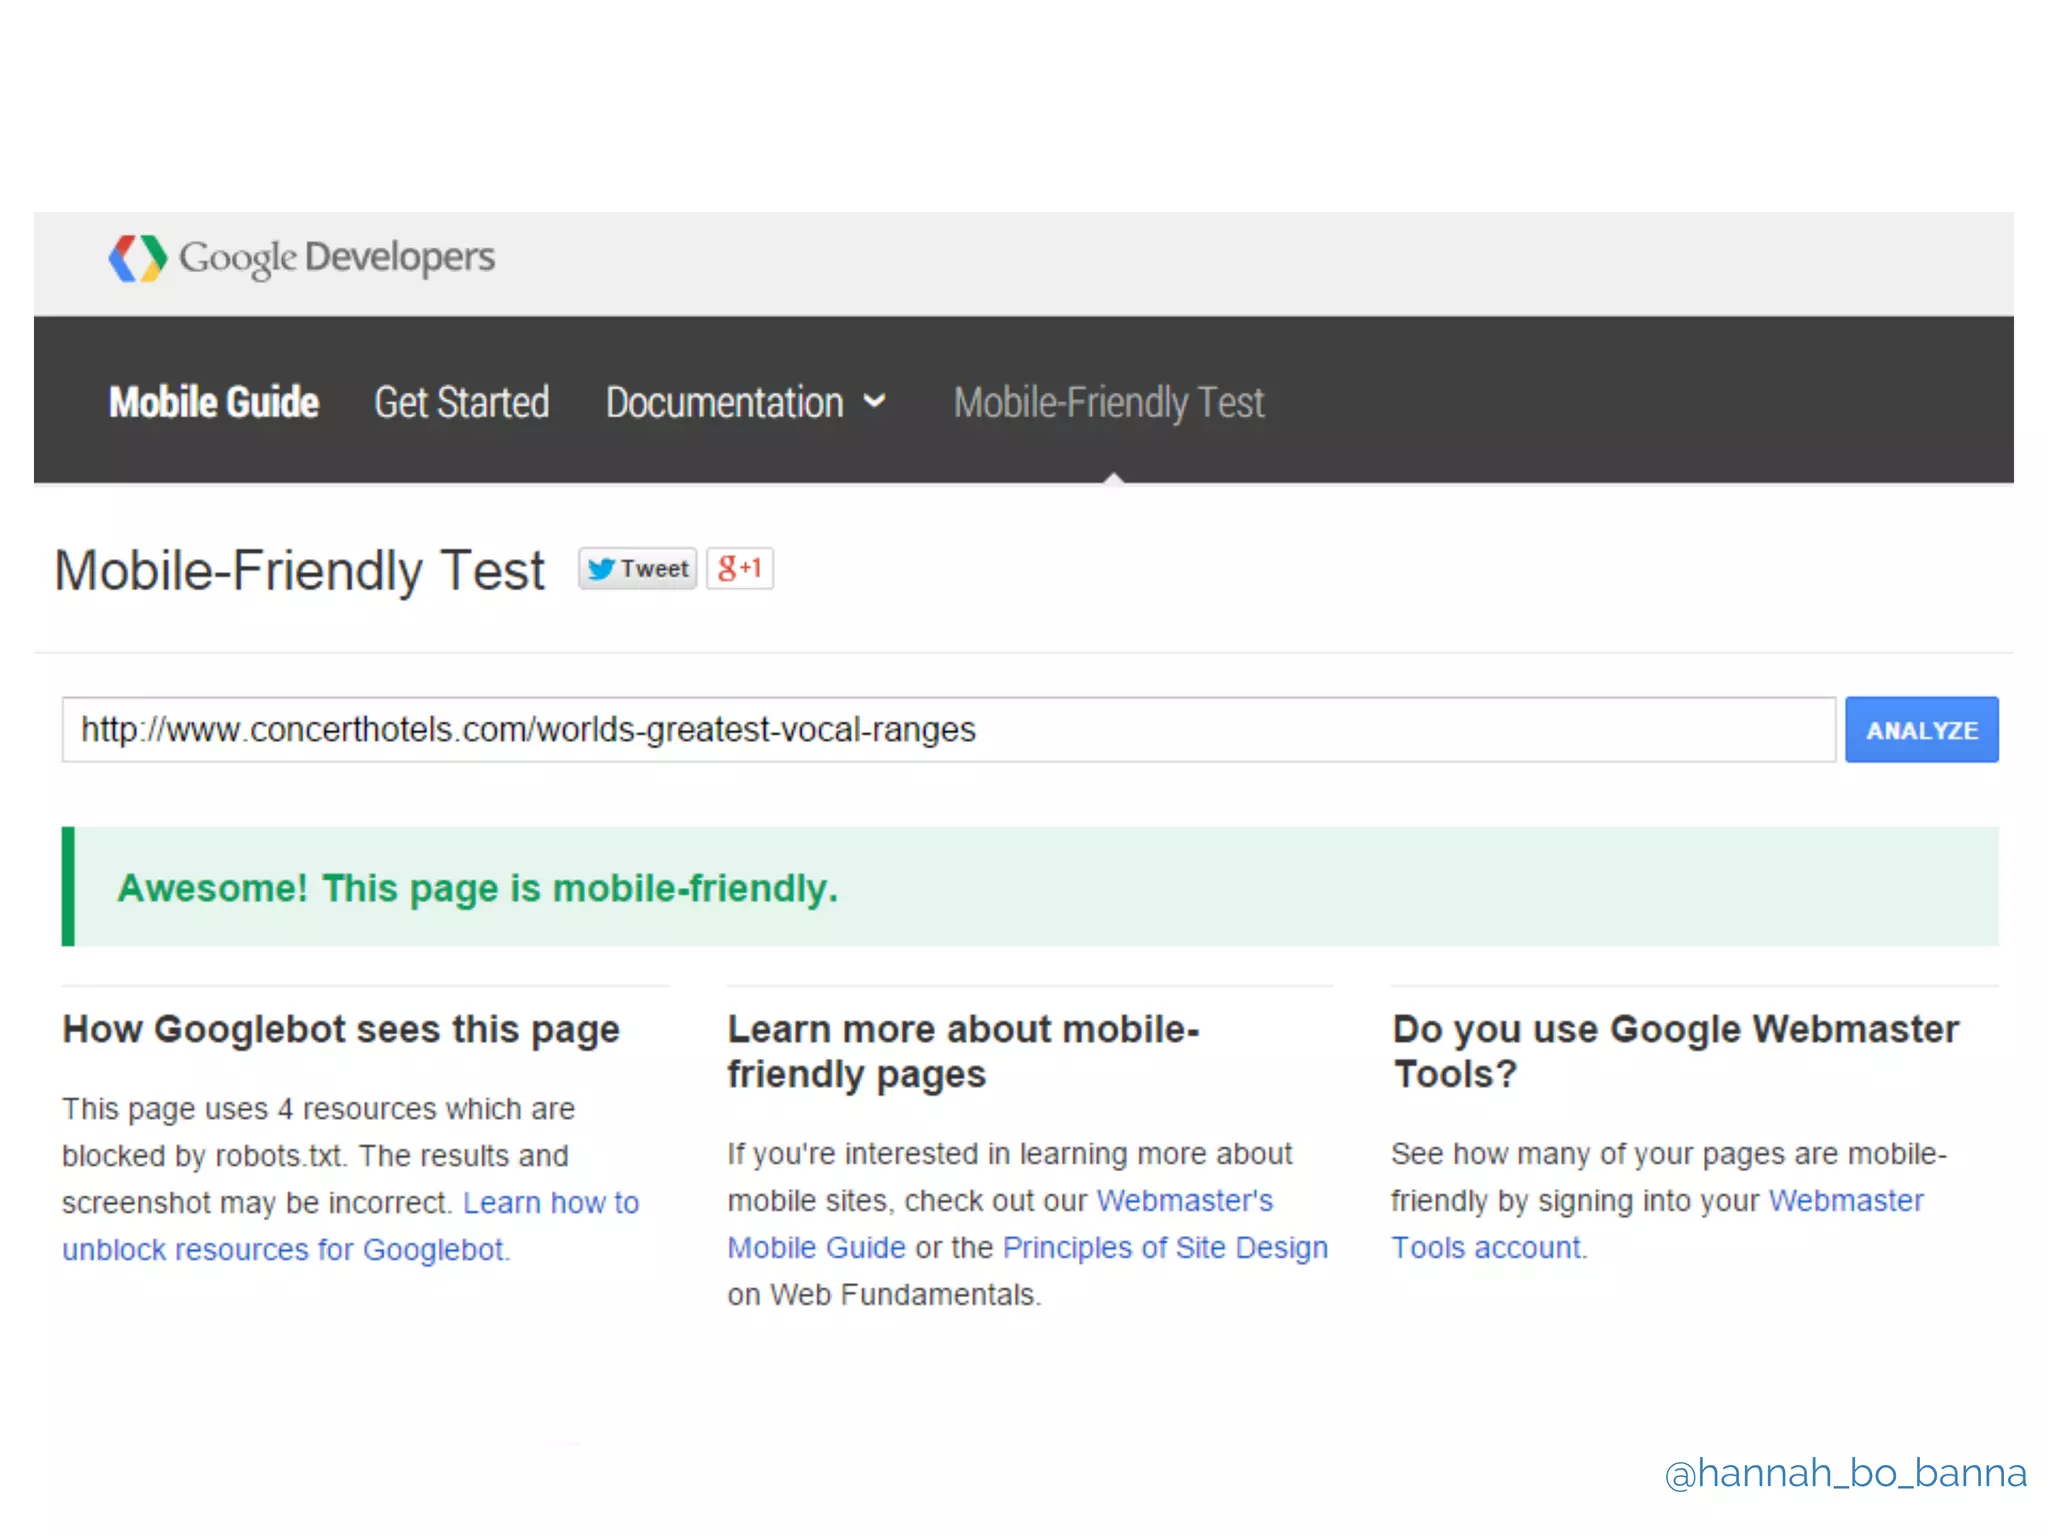Click the Google Developers chevron logo icon
Viewport: 2048px width, 1536px height.
coord(138,258)
